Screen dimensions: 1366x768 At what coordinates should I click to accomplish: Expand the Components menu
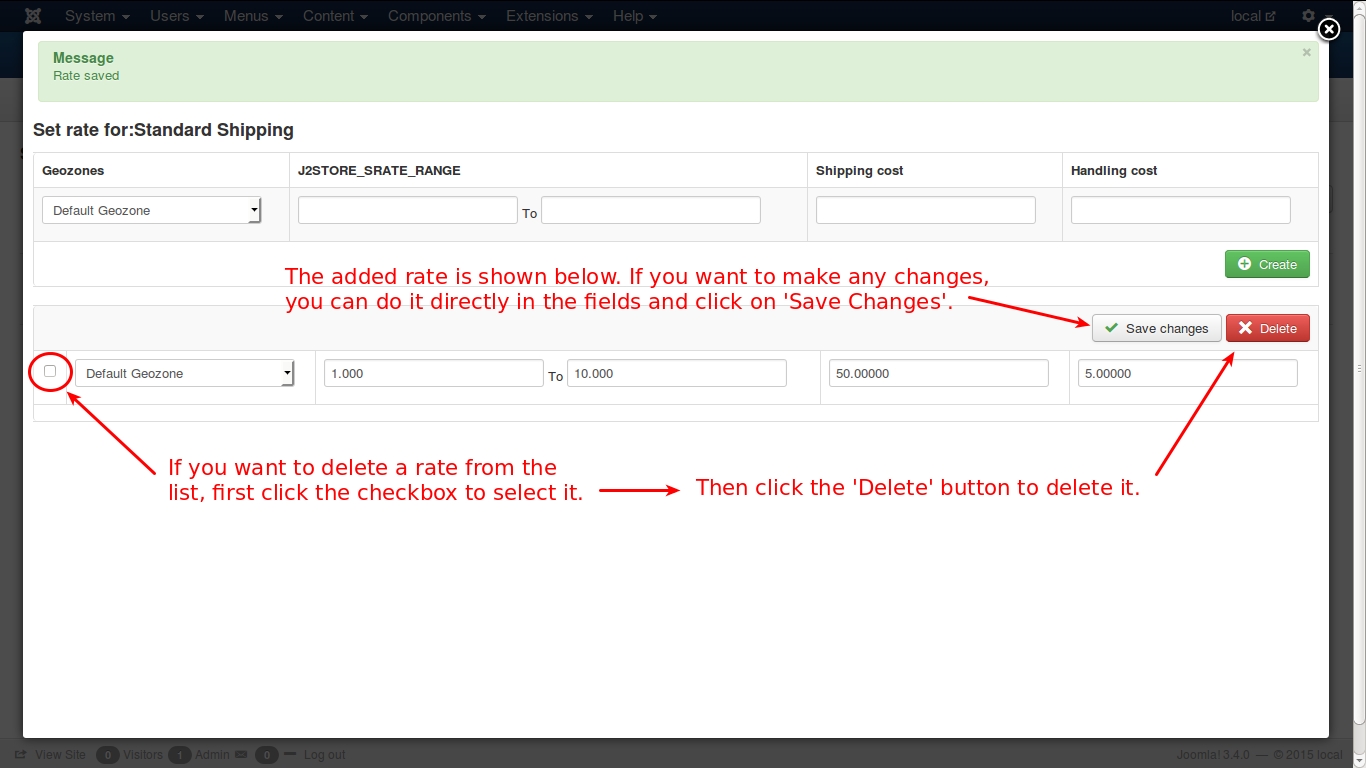436,16
